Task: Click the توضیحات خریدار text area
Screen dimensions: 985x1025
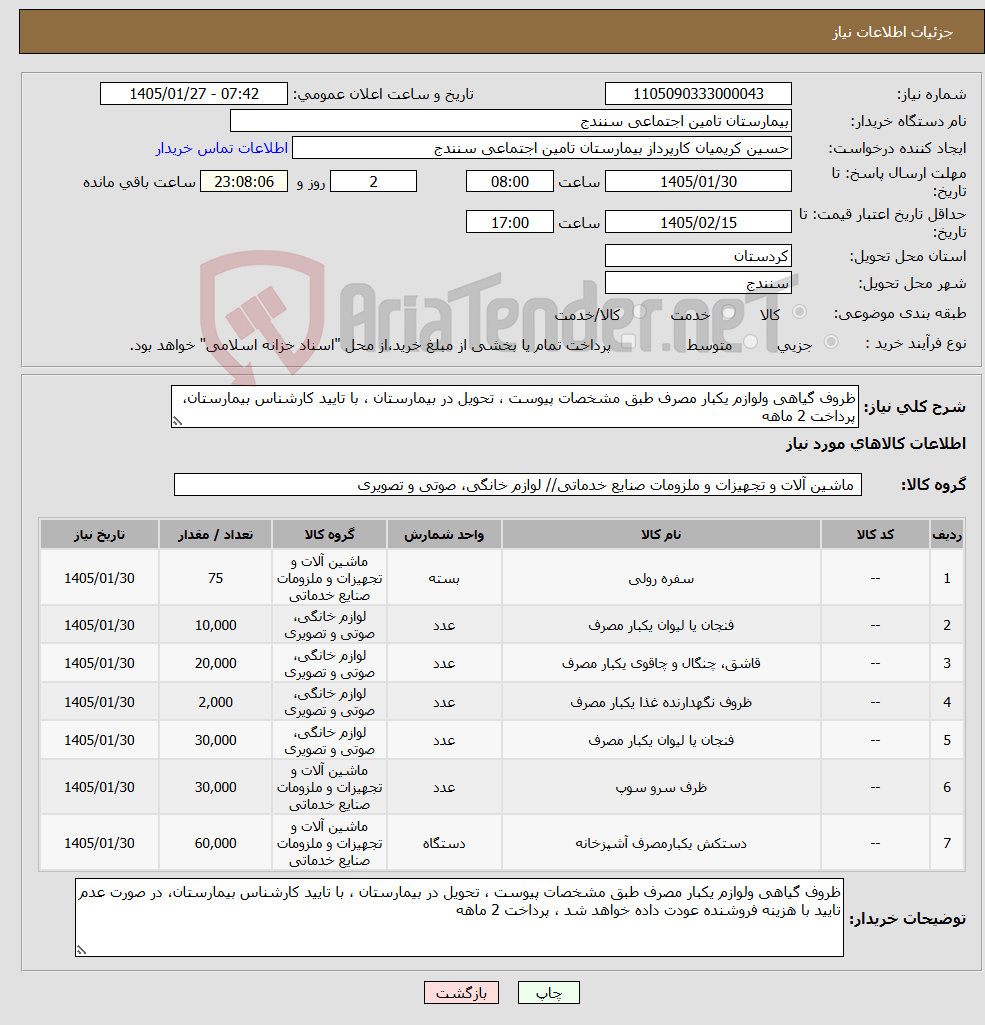Action: point(459,917)
